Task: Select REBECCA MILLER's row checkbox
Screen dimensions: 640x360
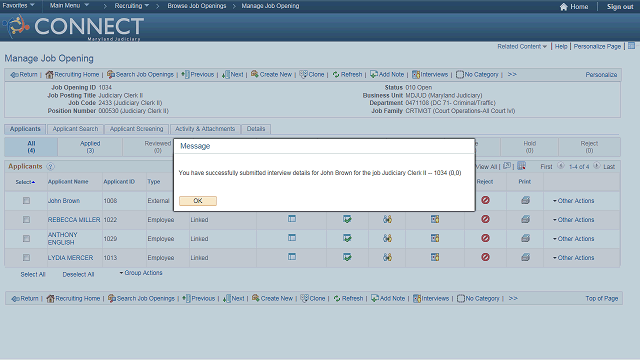Action: click(x=27, y=220)
